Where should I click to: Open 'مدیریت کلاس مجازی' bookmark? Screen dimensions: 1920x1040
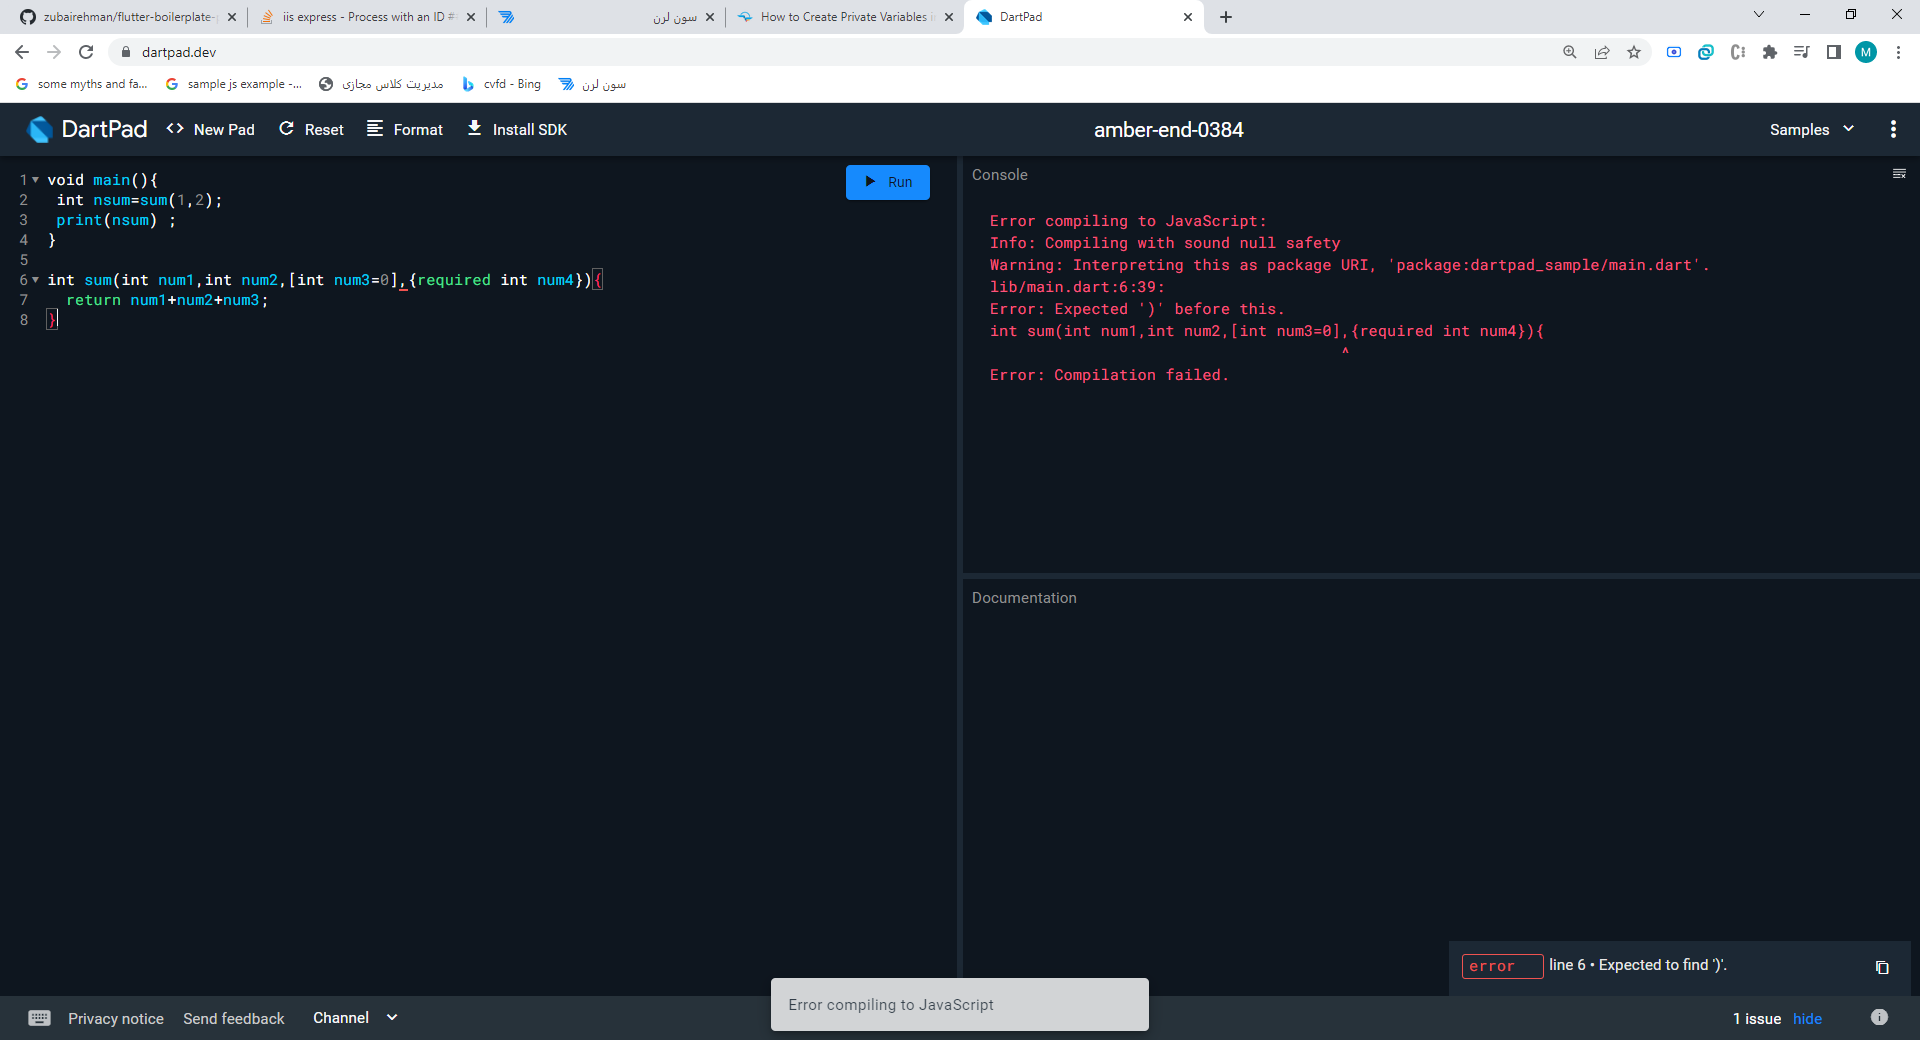(x=381, y=84)
